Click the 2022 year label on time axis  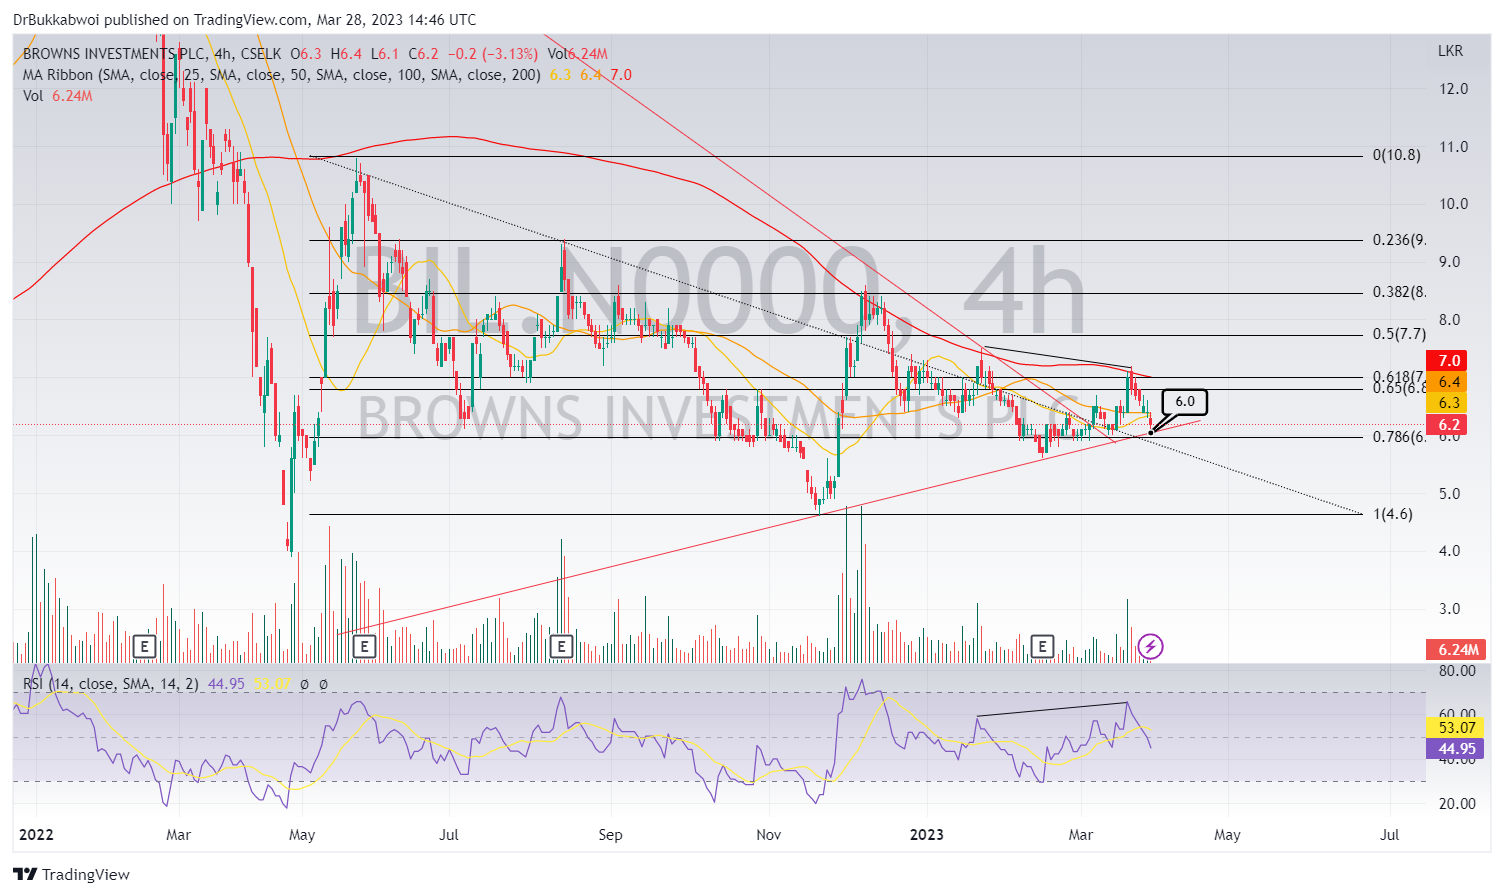tap(36, 835)
